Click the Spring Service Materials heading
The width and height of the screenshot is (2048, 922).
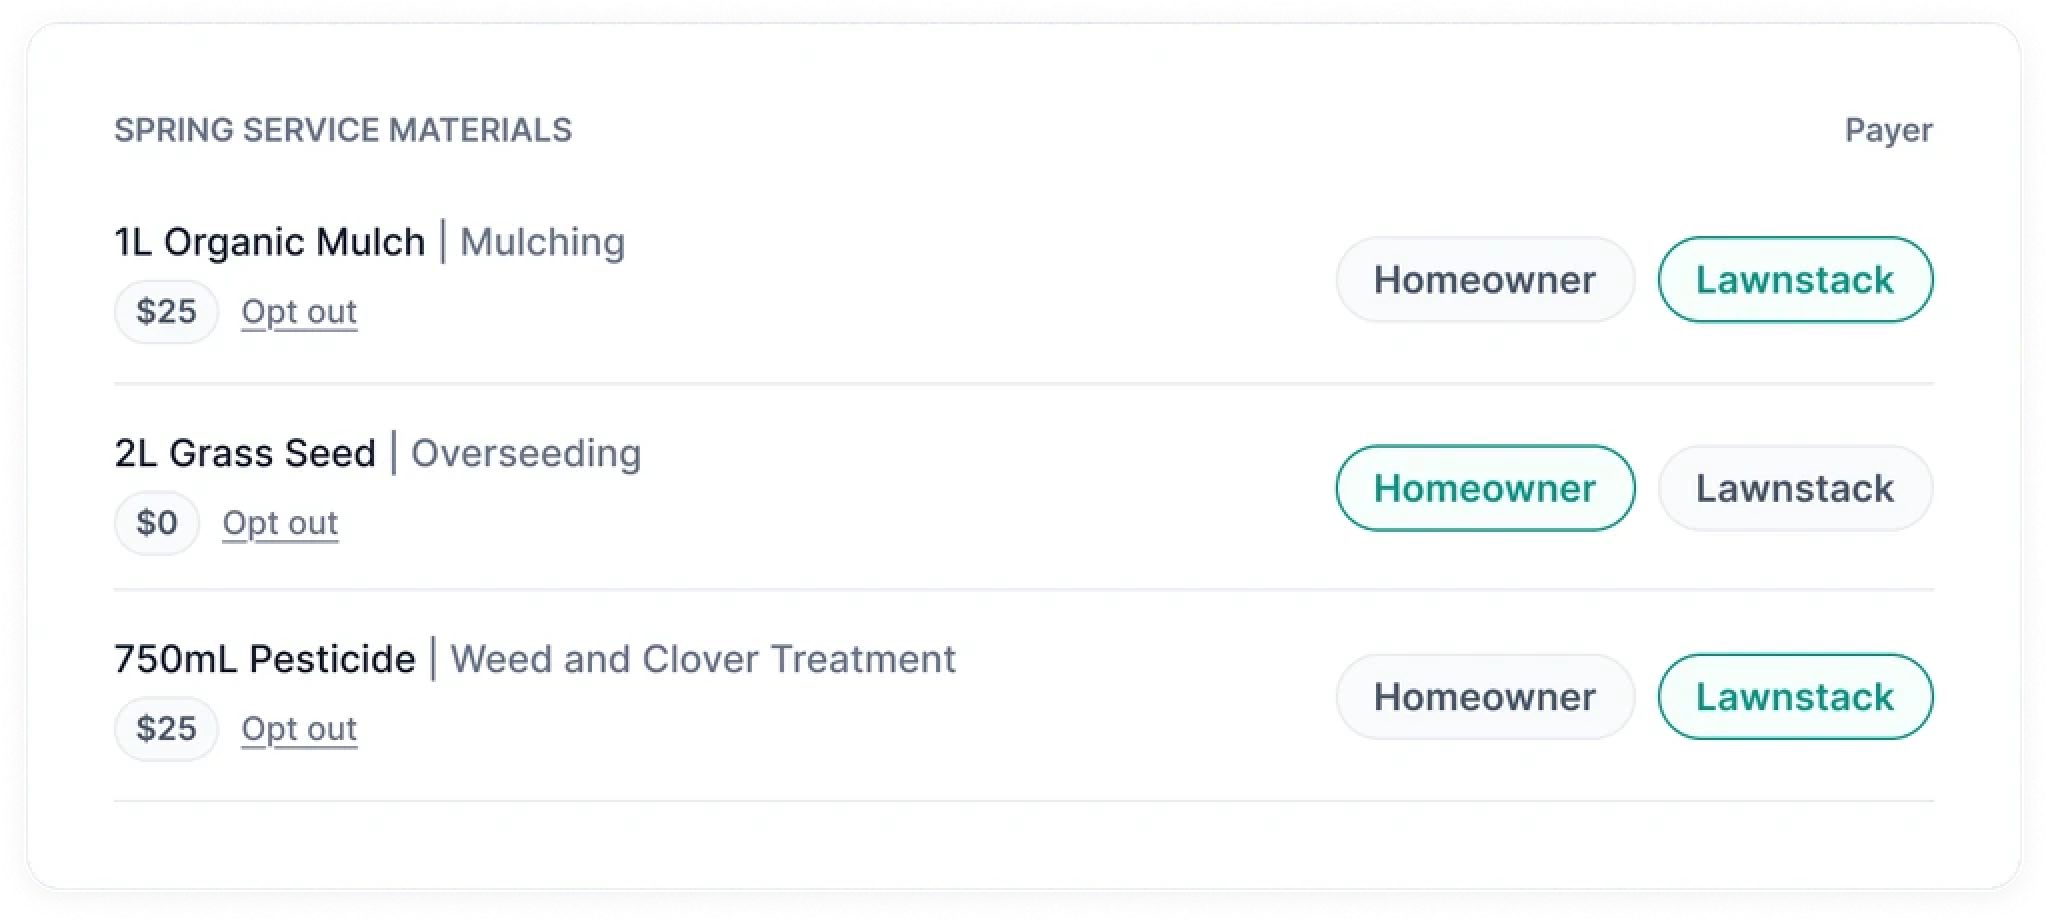(343, 130)
